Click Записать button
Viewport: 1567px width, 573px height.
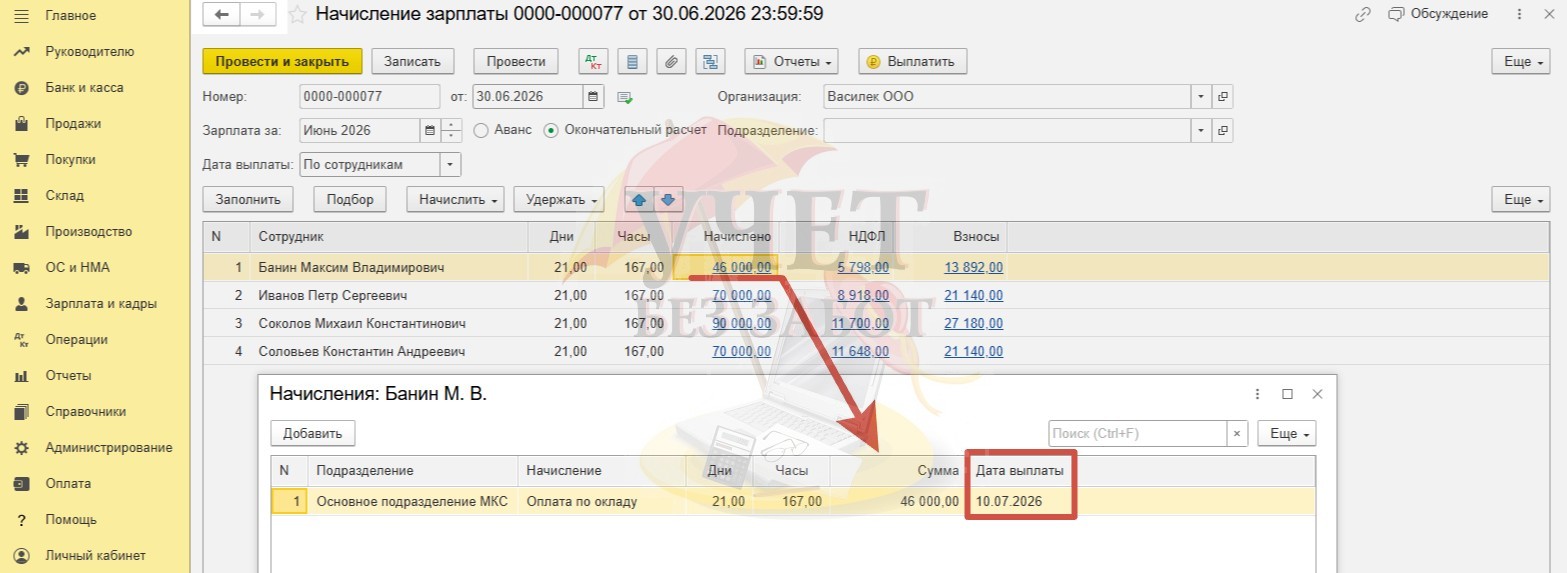[413, 61]
